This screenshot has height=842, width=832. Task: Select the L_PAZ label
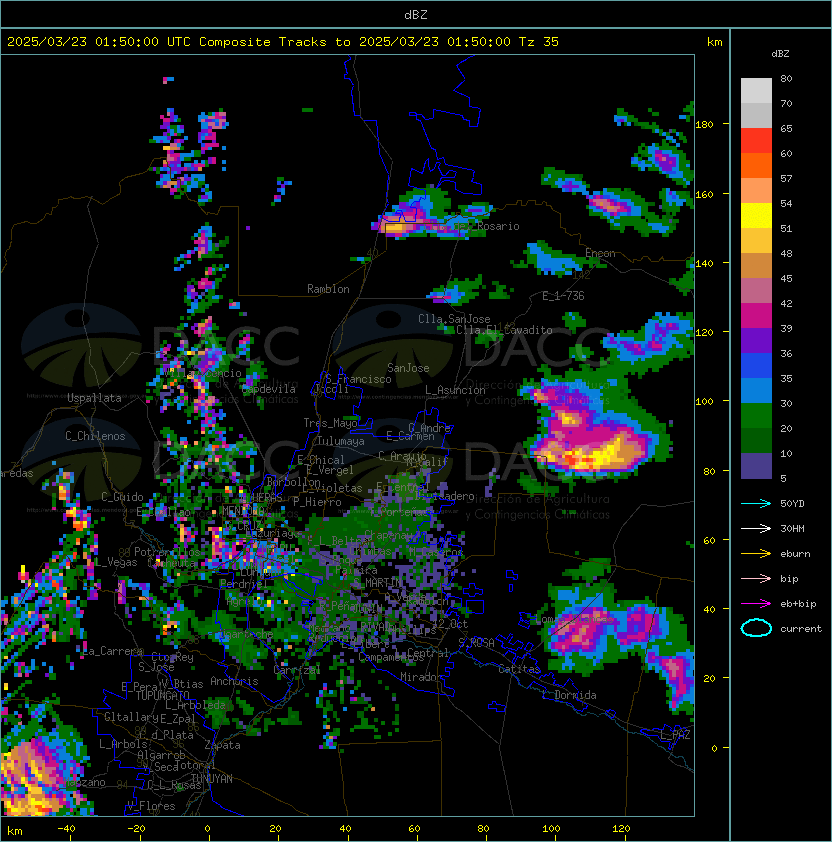pos(675,735)
